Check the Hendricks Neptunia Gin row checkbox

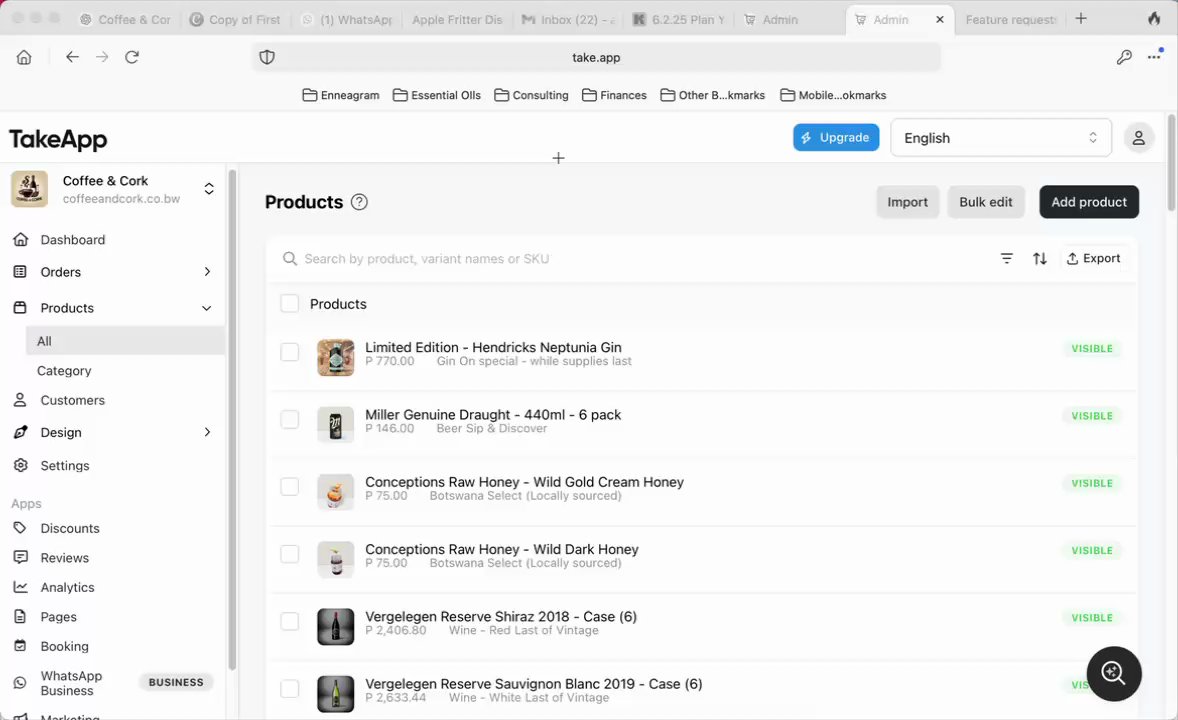coord(289,352)
